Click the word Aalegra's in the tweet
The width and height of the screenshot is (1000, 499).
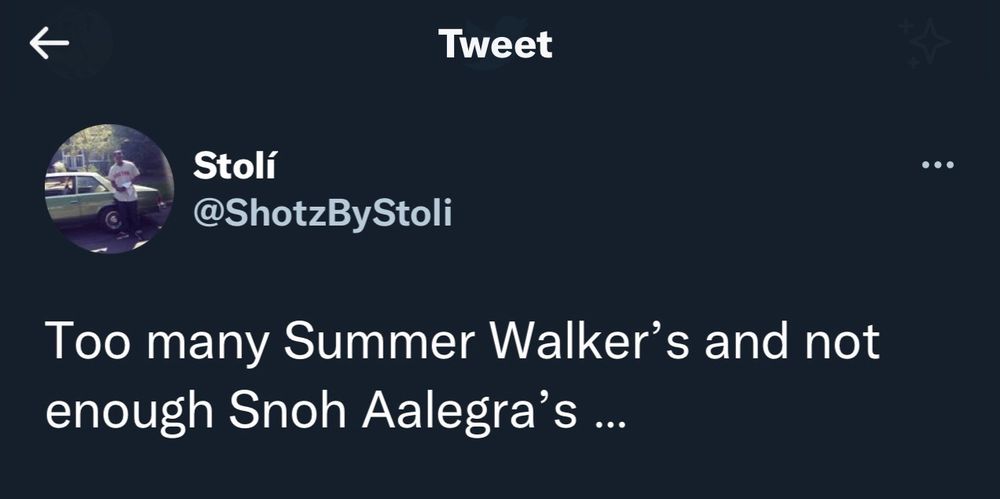tap(469, 414)
